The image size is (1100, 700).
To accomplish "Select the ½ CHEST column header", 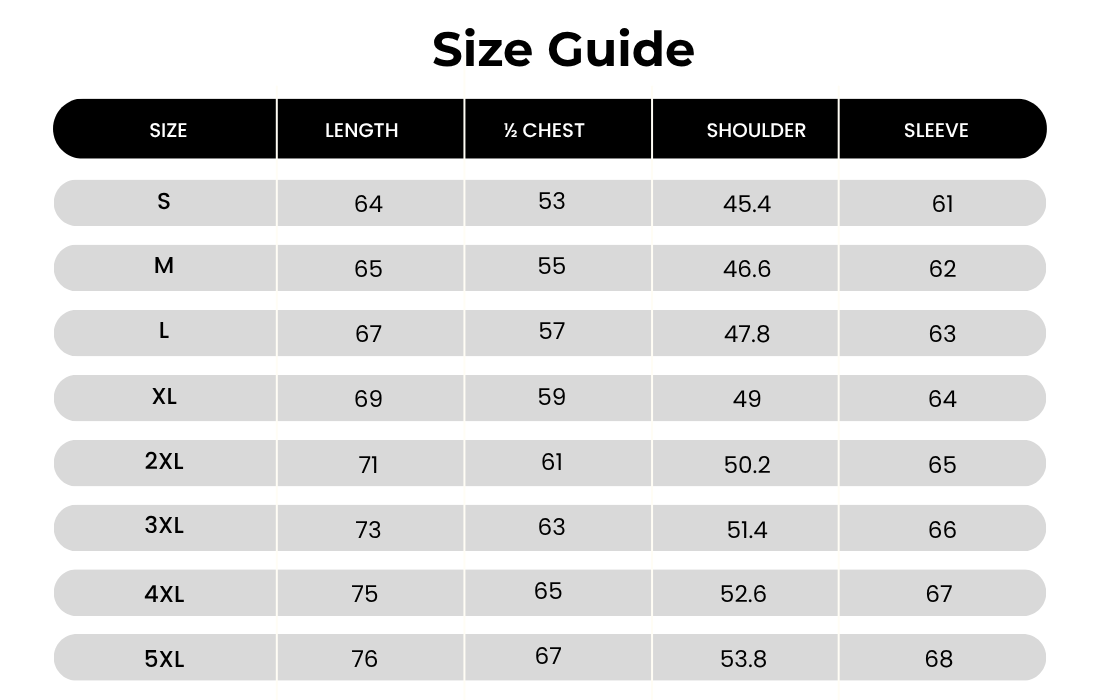I will point(544,130).
